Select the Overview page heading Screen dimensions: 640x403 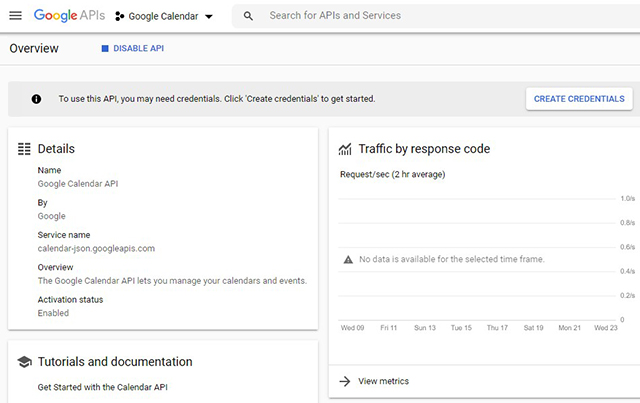(34, 48)
